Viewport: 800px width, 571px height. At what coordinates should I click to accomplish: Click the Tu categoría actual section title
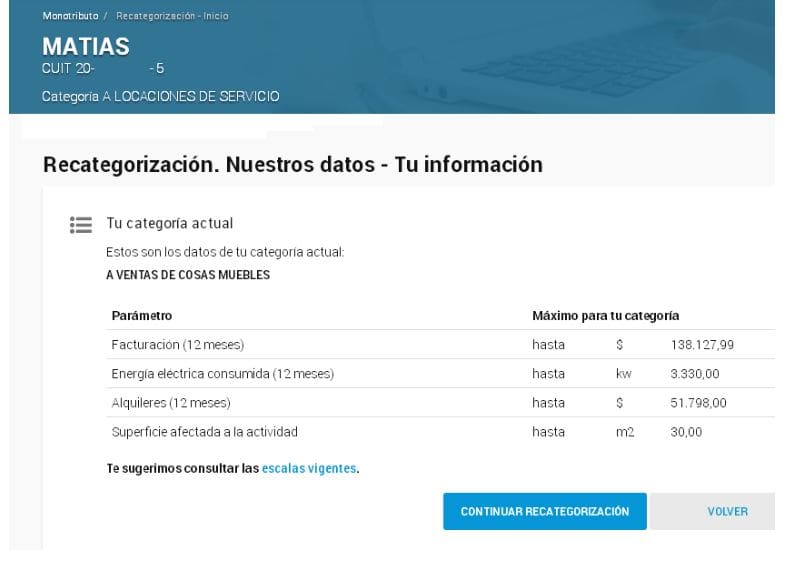(x=169, y=224)
